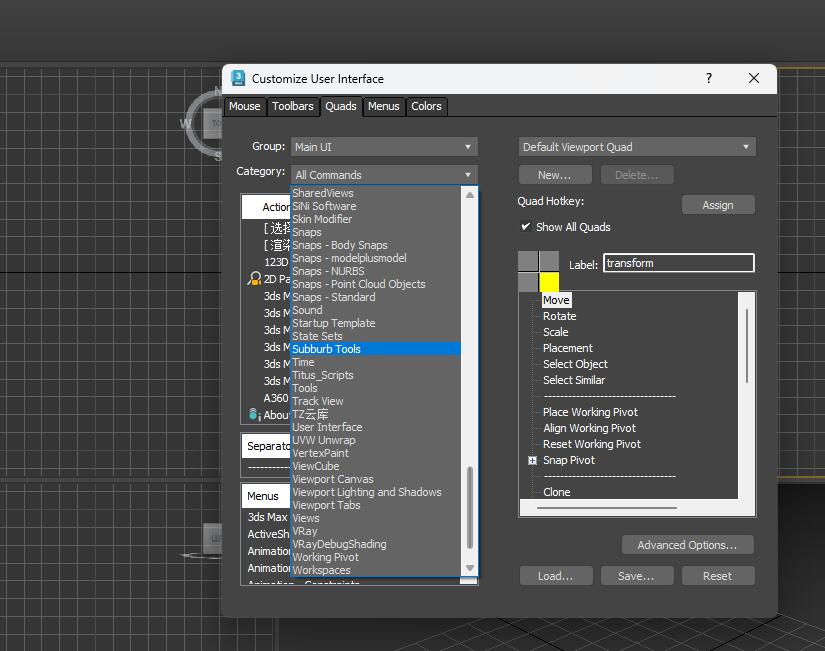Viewport: 825px width, 651px height.
Task: Choose Snaps - Point Cloud Objects category
Action: (x=376, y=284)
